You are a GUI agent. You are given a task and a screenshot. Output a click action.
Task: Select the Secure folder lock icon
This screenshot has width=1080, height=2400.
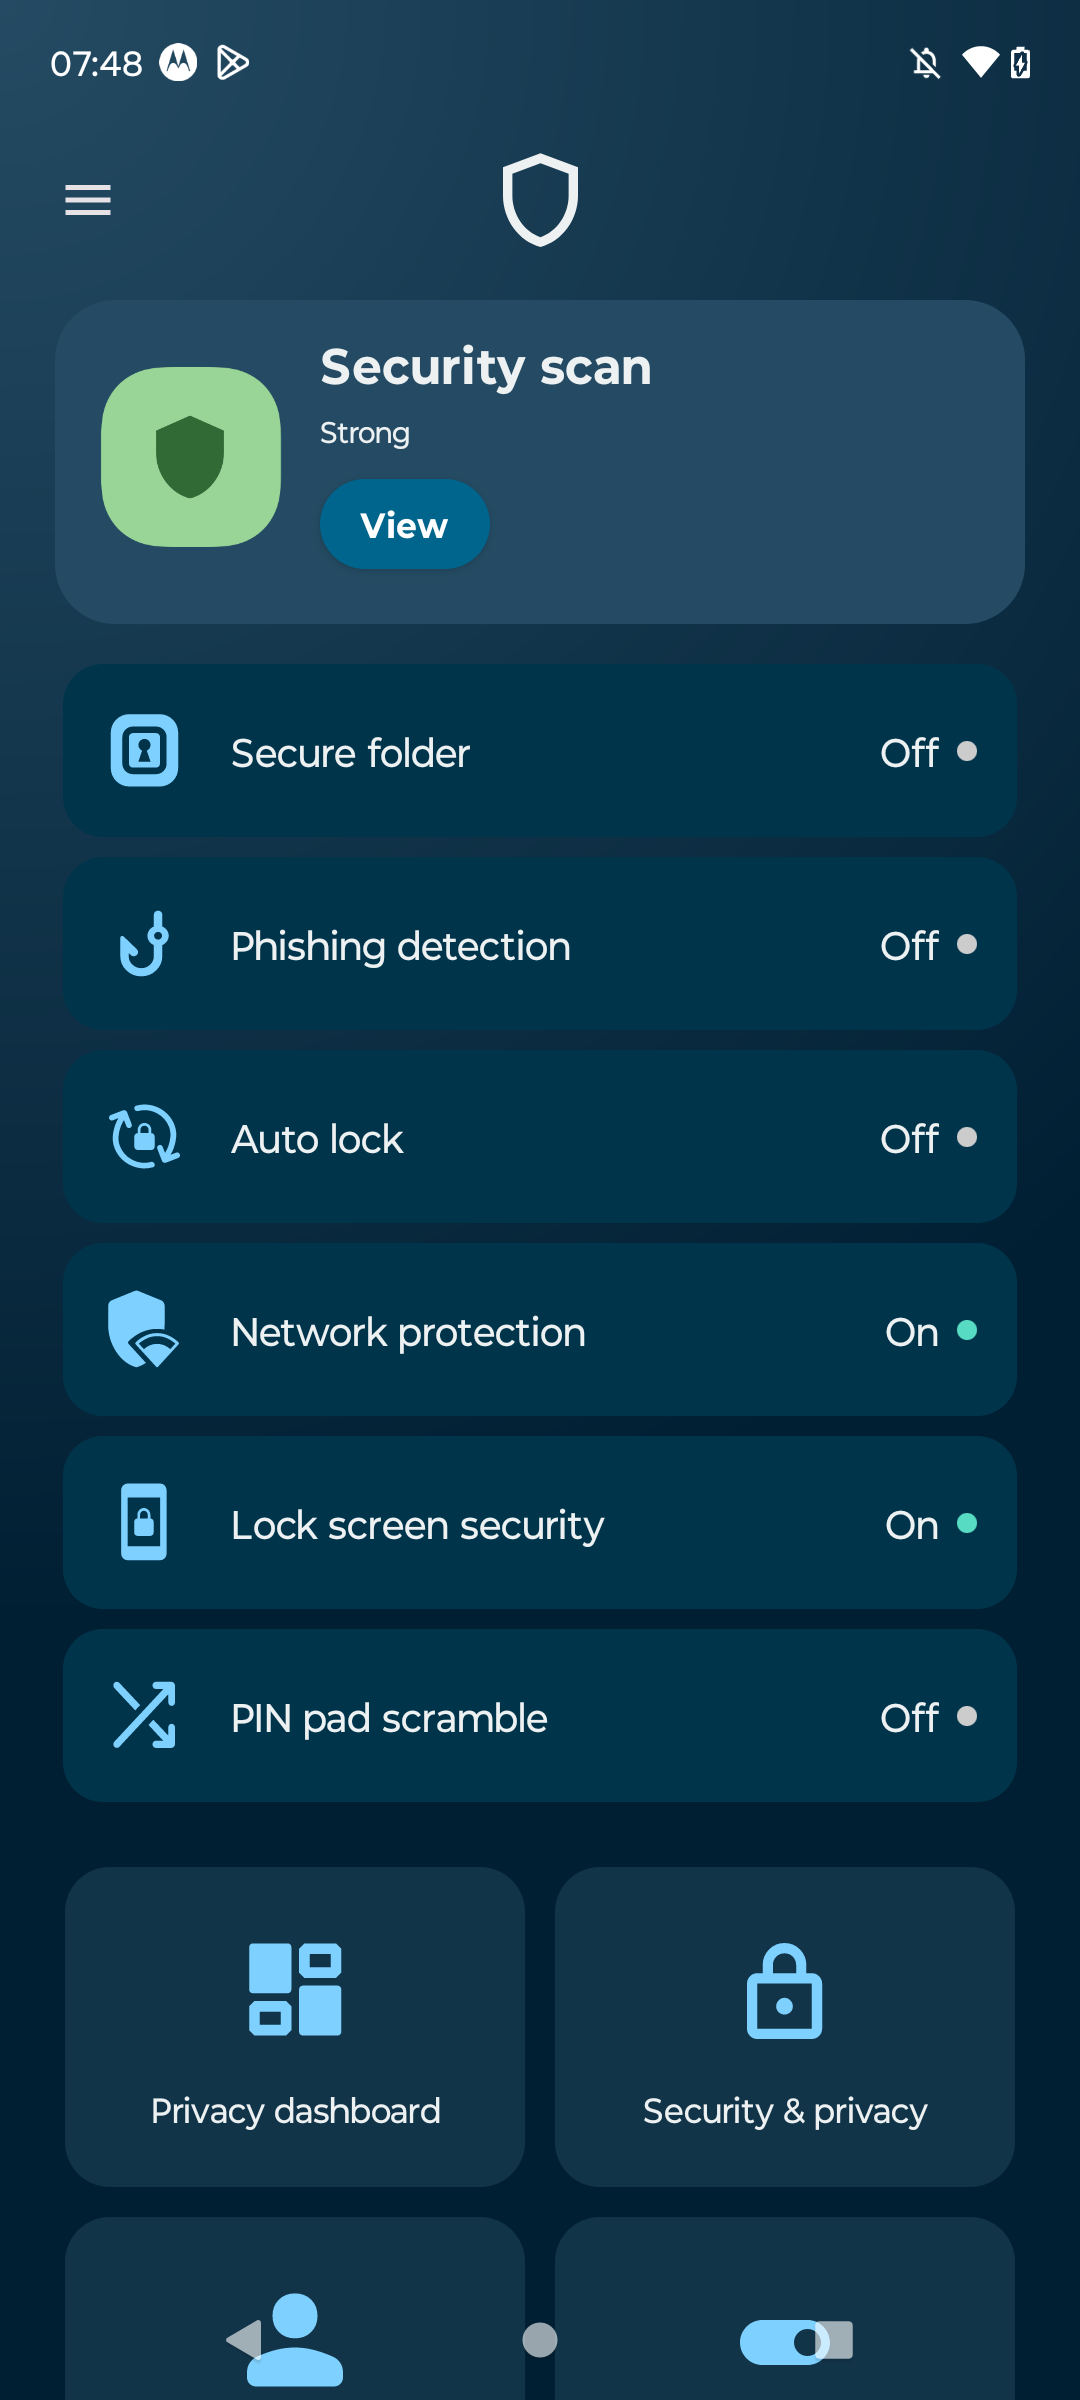point(144,750)
